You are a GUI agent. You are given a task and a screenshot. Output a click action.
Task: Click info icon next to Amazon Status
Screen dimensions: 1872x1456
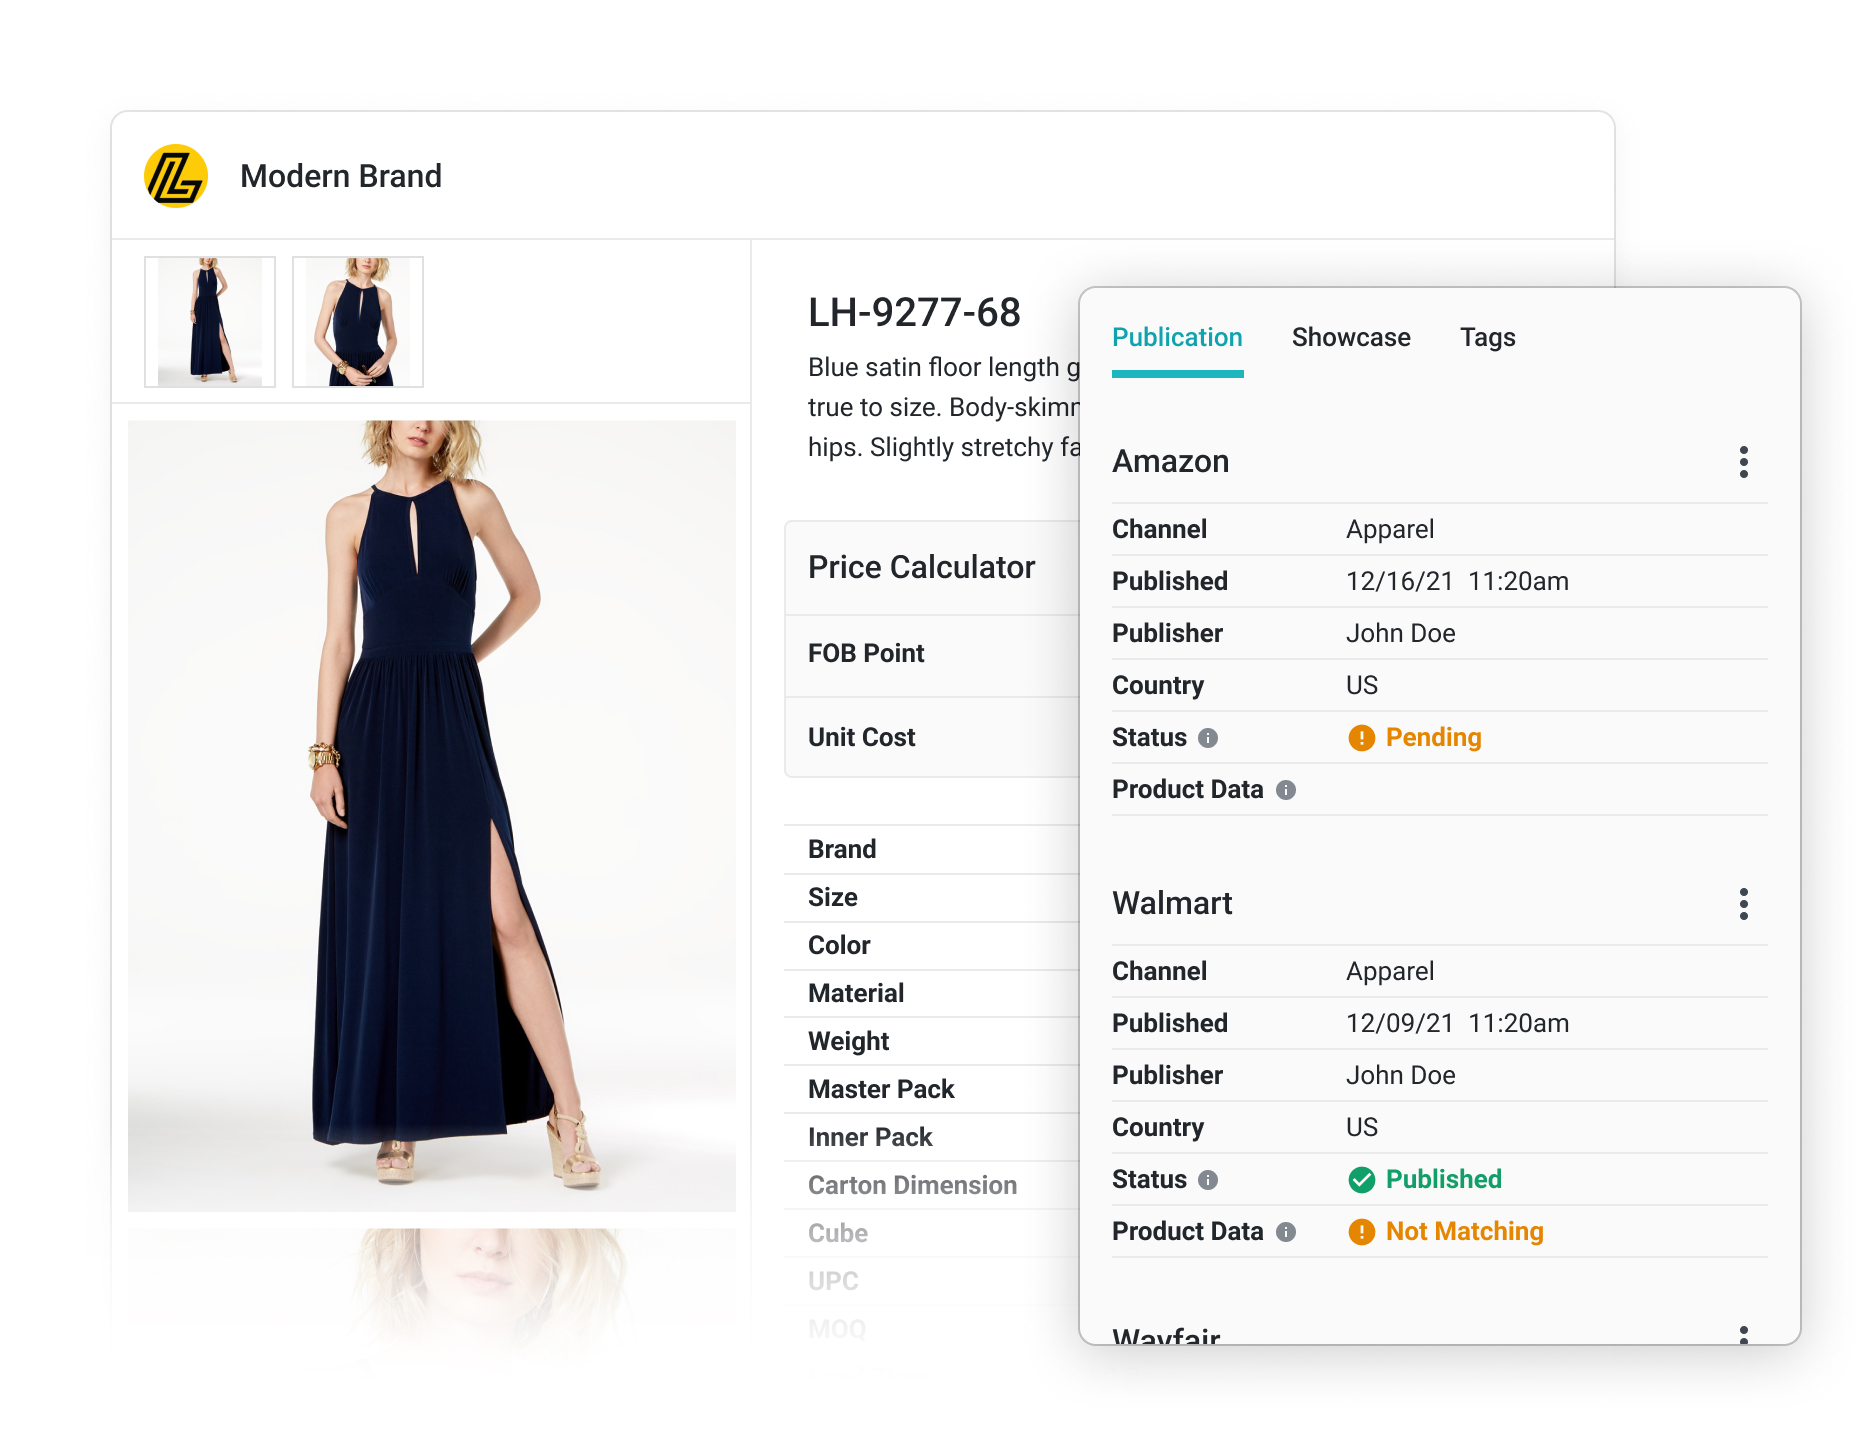pos(1208,738)
